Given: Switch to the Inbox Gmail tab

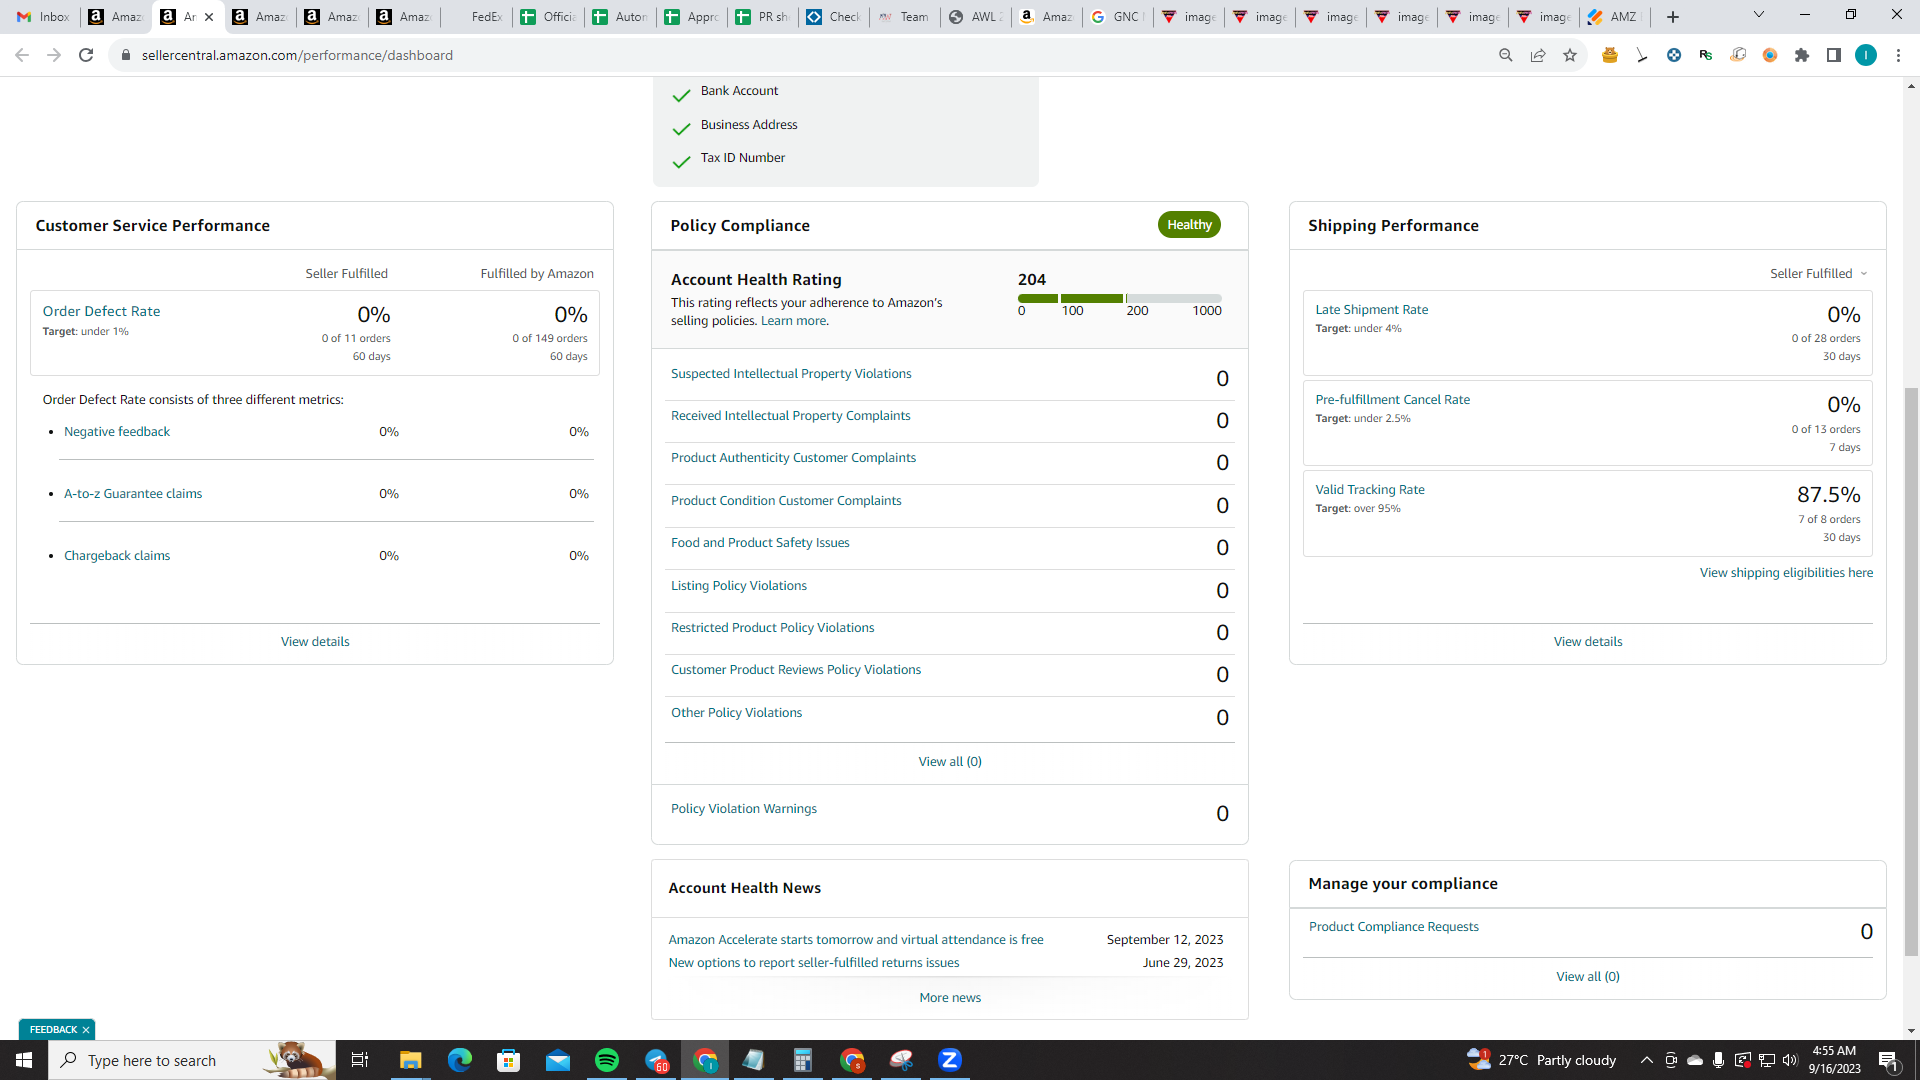Looking at the screenshot, I should (43, 17).
